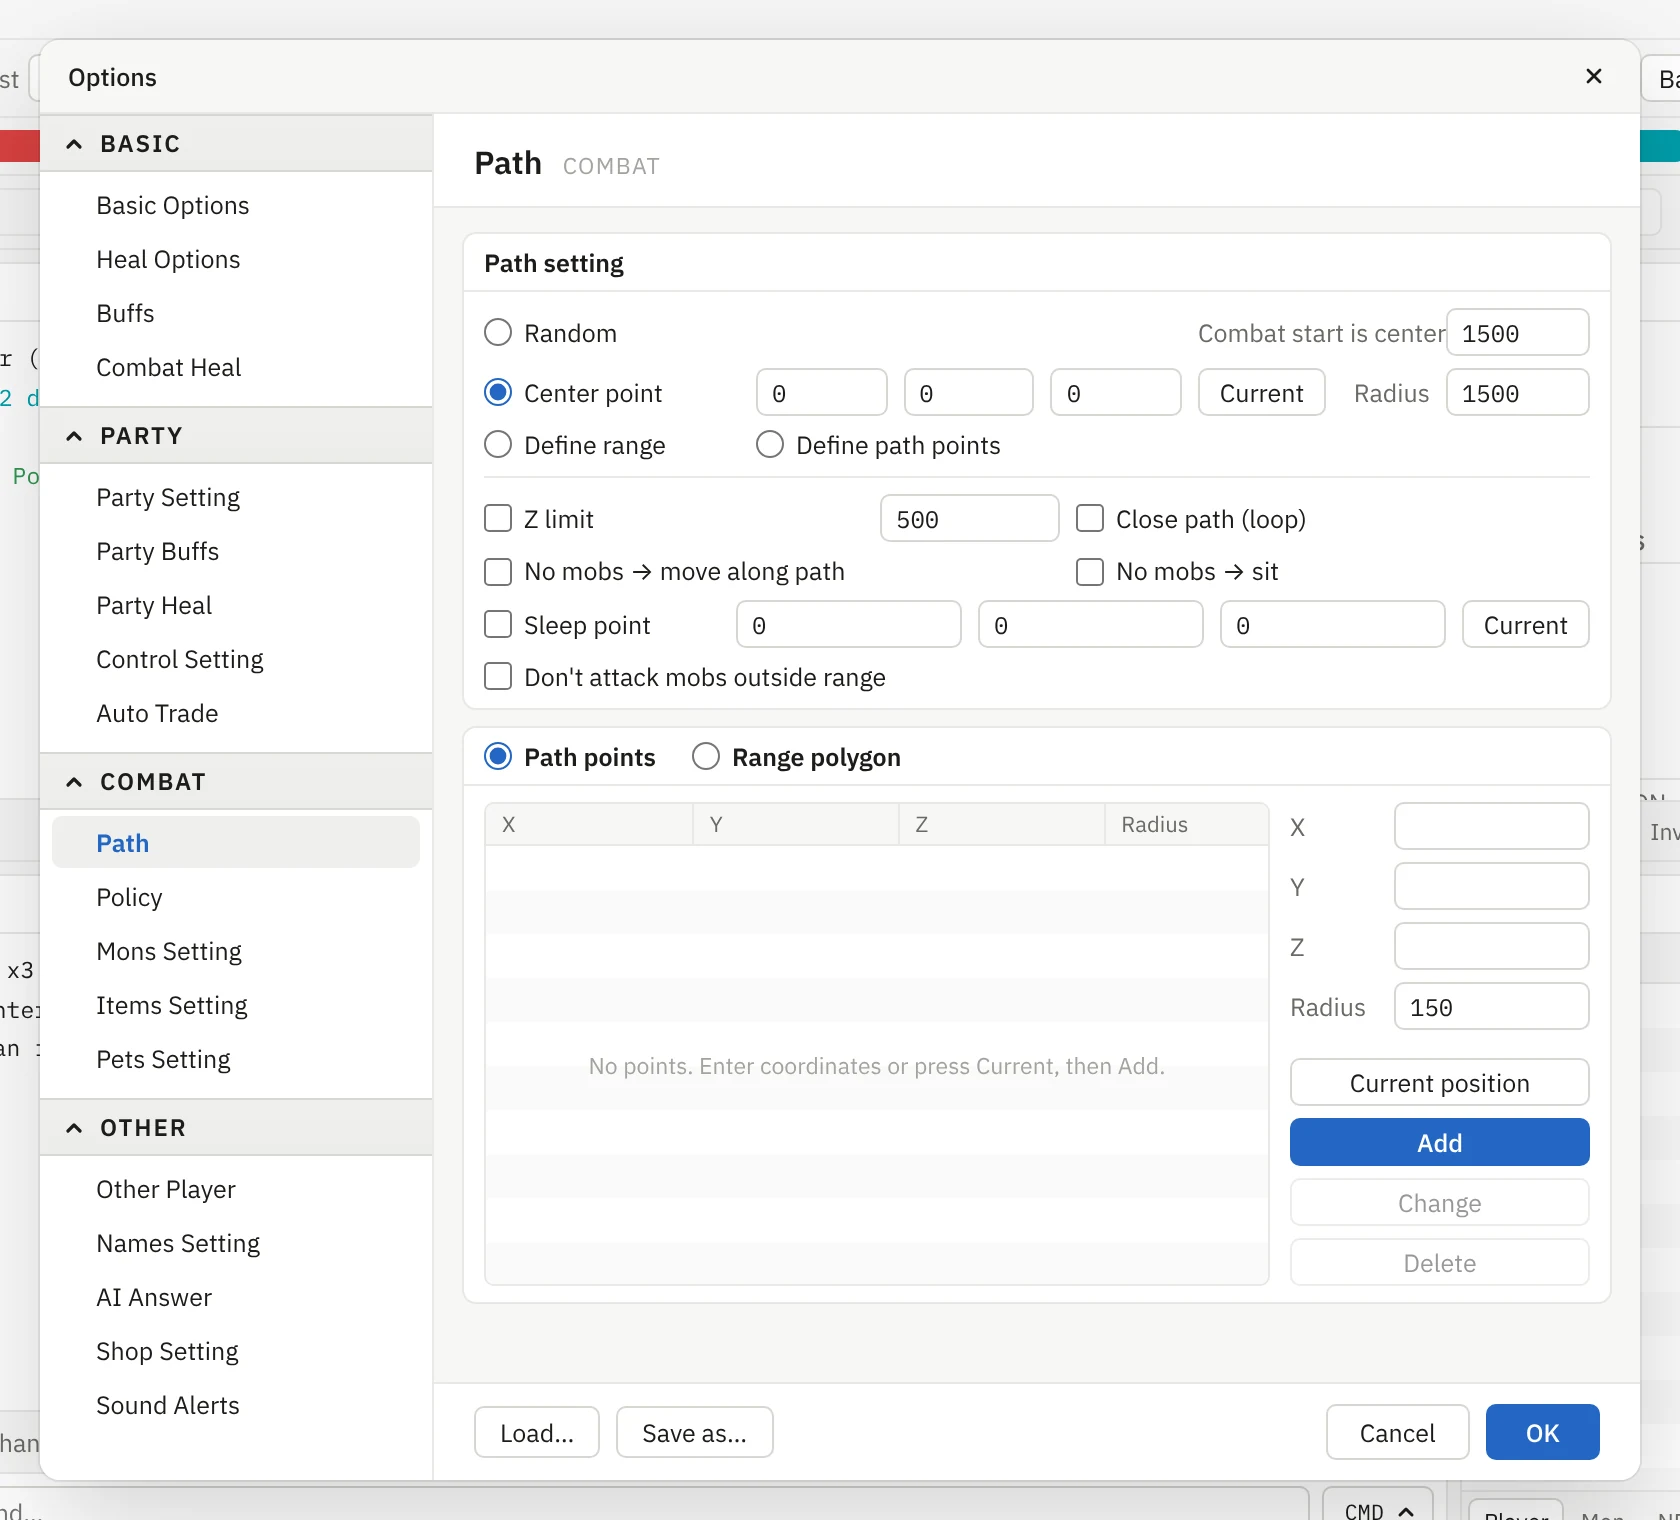Confirm settings with OK button
Image resolution: width=1680 pixels, height=1520 pixels.
1542,1433
